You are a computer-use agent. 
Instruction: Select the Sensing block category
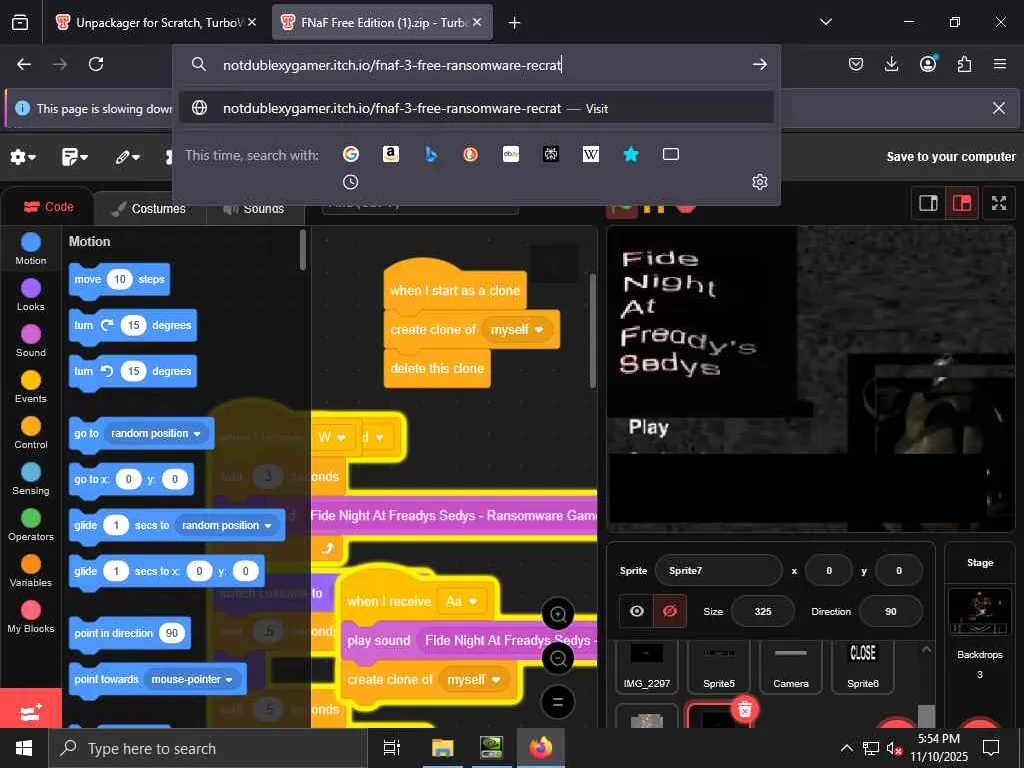coord(31,479)
